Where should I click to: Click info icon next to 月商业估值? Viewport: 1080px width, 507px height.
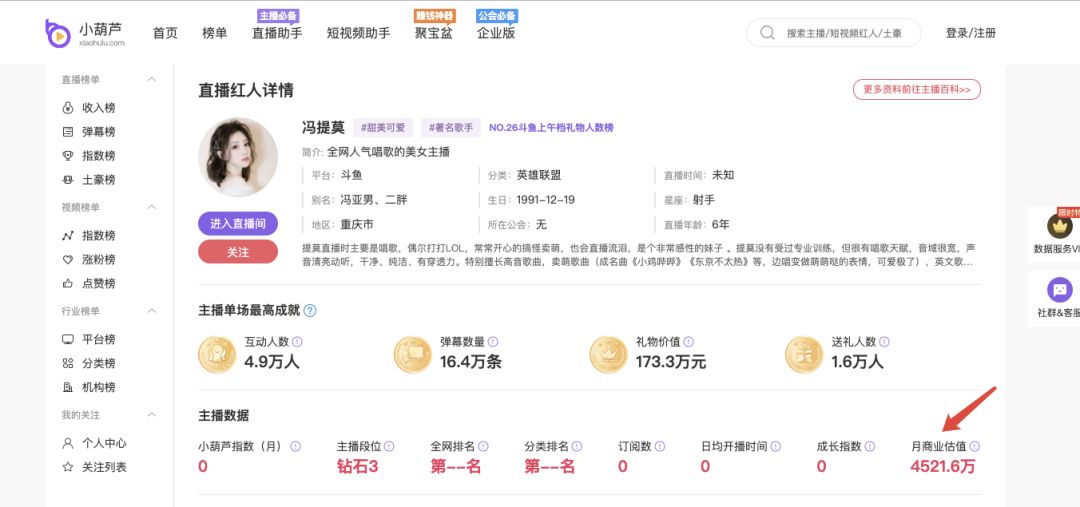pos(975,447)
